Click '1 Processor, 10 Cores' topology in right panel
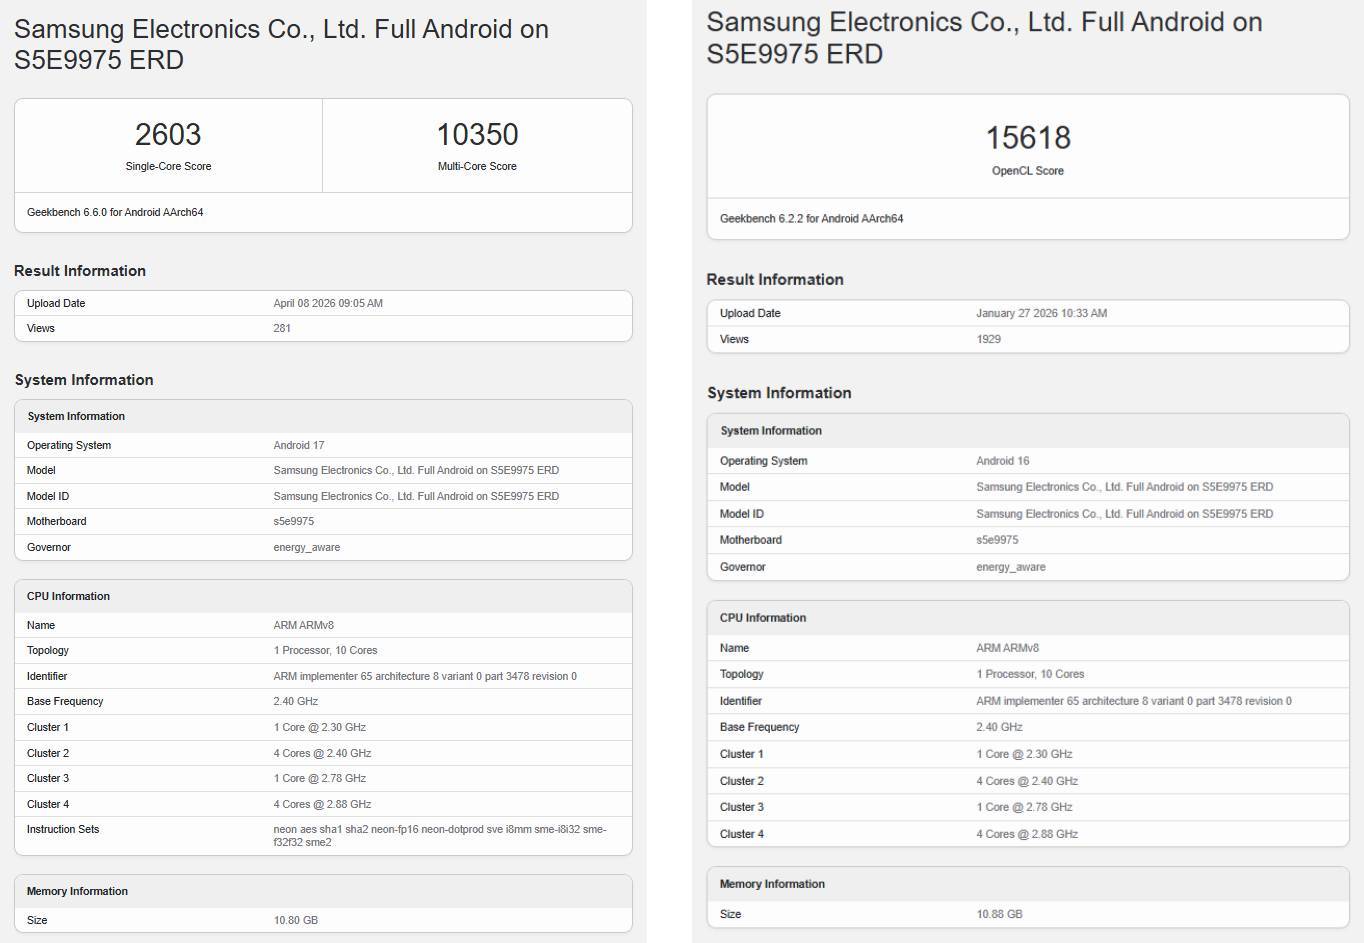Viewport: 1364px width, 943px height. click(1030, 674)
